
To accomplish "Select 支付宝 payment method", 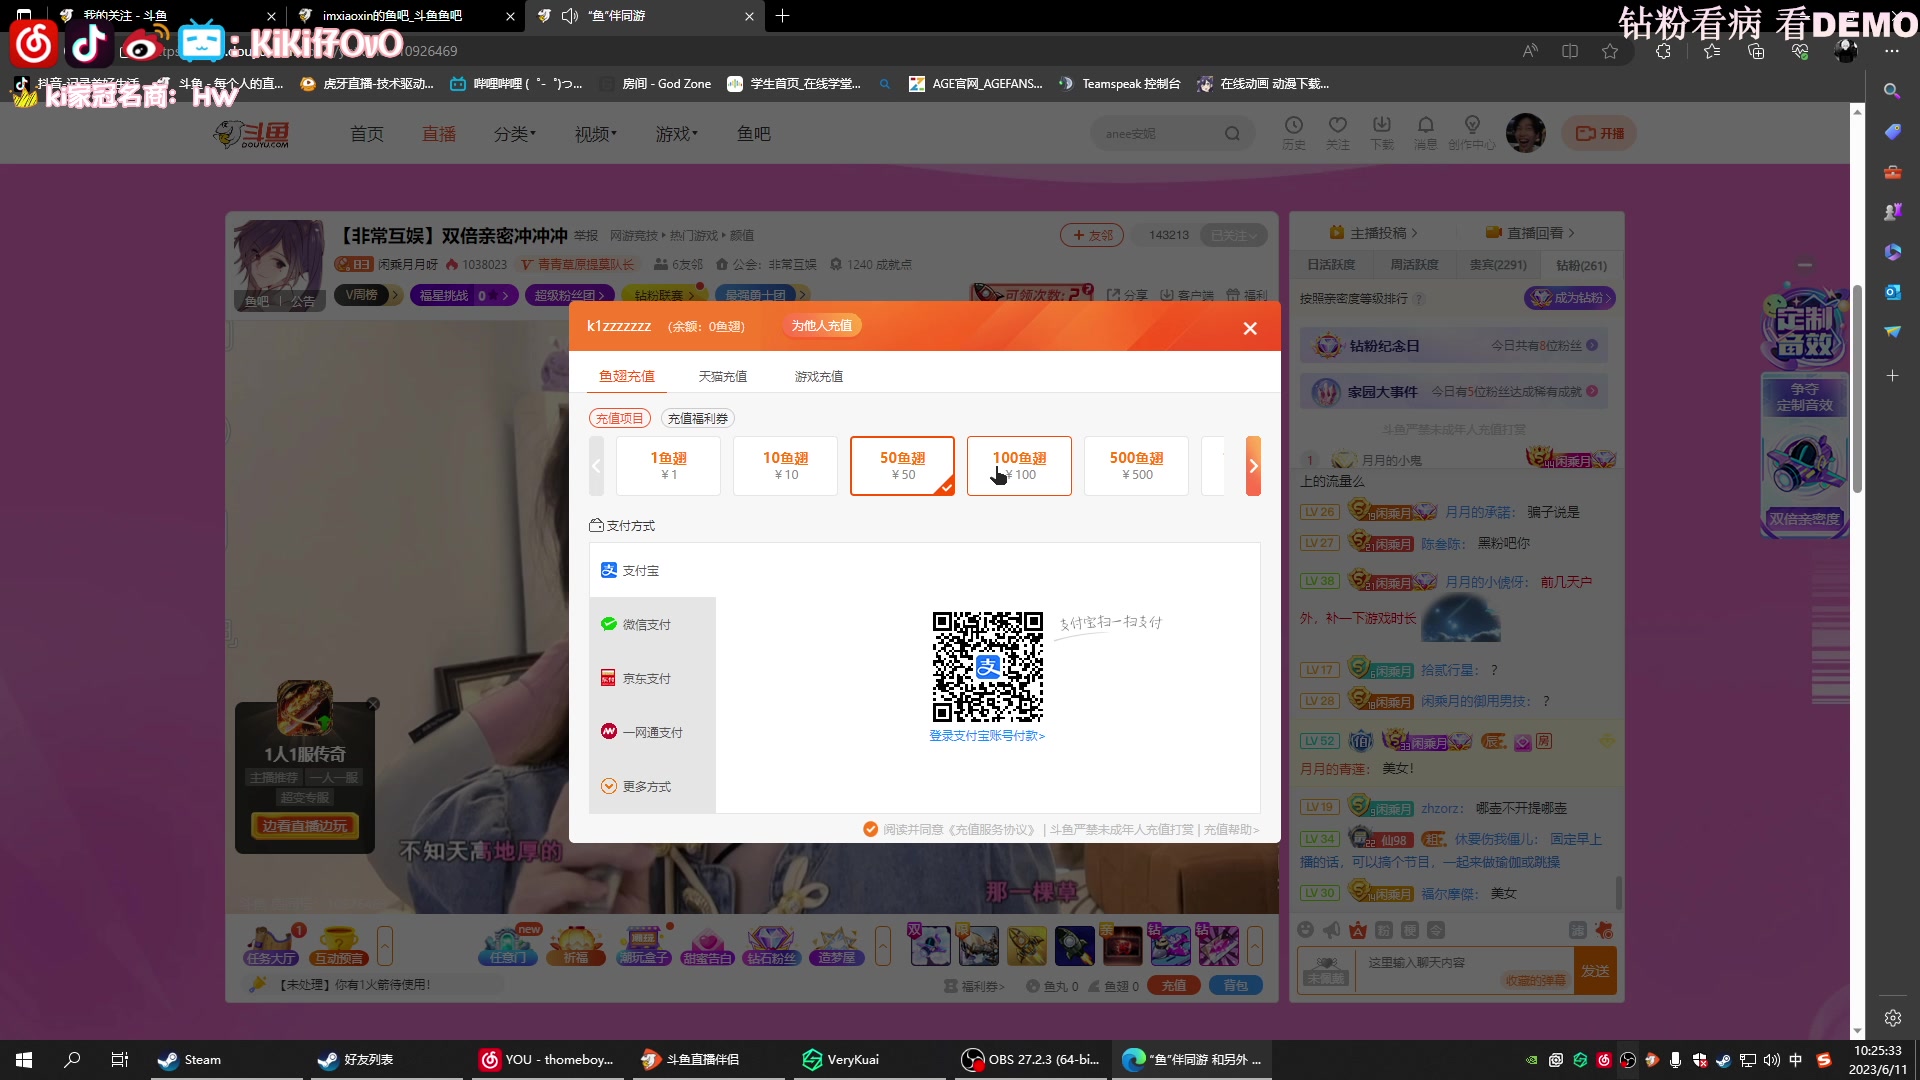I will (652, 570).
